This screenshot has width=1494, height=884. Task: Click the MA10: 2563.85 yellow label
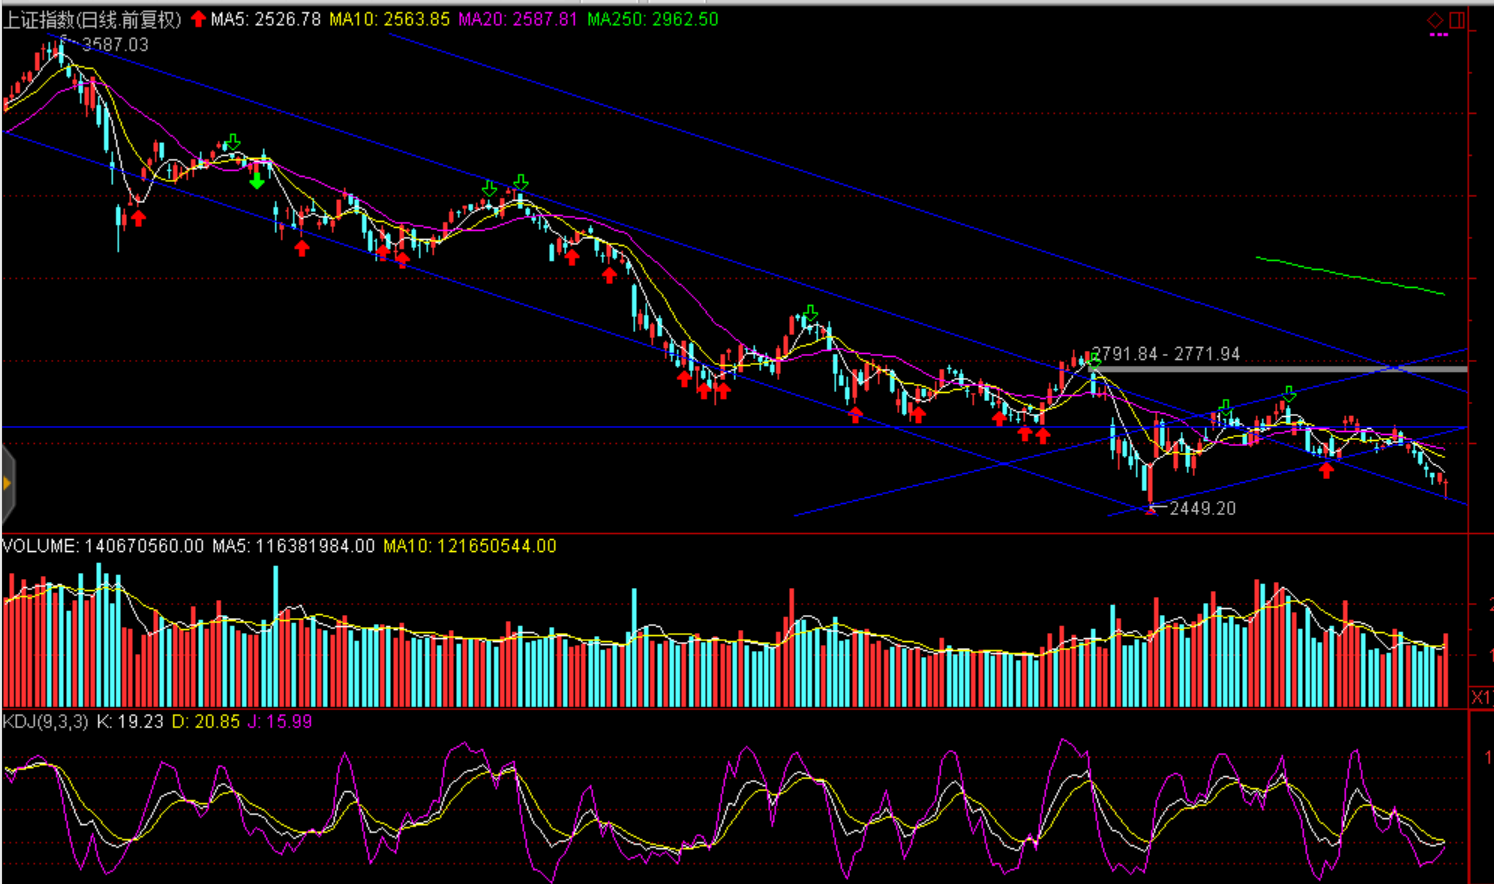[x=390, y=19]
